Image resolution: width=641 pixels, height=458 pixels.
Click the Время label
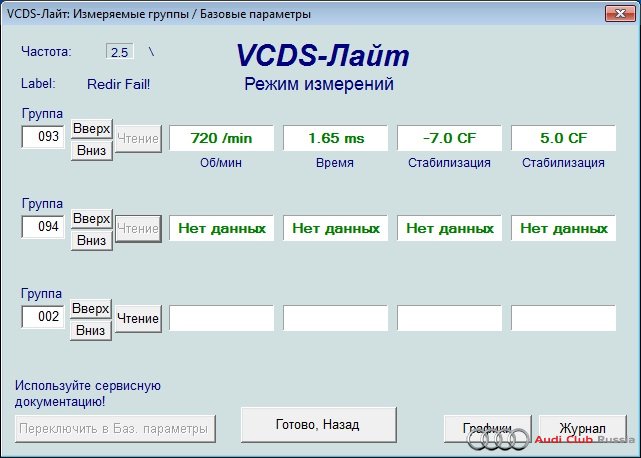point(335,163)
